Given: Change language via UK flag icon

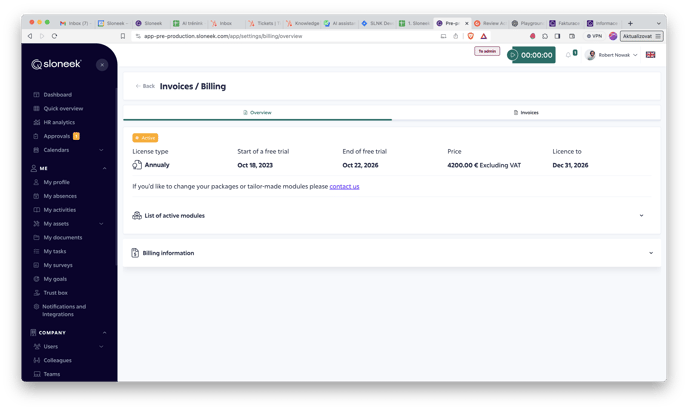Looking at the screenshot, I should 650,55.
